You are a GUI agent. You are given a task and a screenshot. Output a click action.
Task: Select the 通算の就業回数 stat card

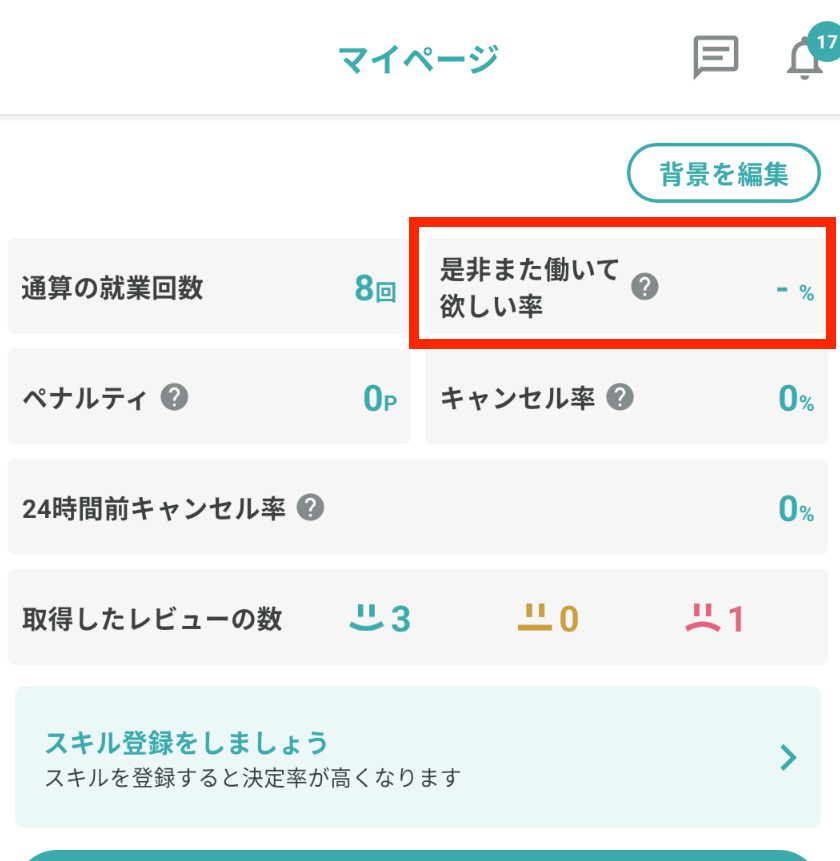[208, 287]
